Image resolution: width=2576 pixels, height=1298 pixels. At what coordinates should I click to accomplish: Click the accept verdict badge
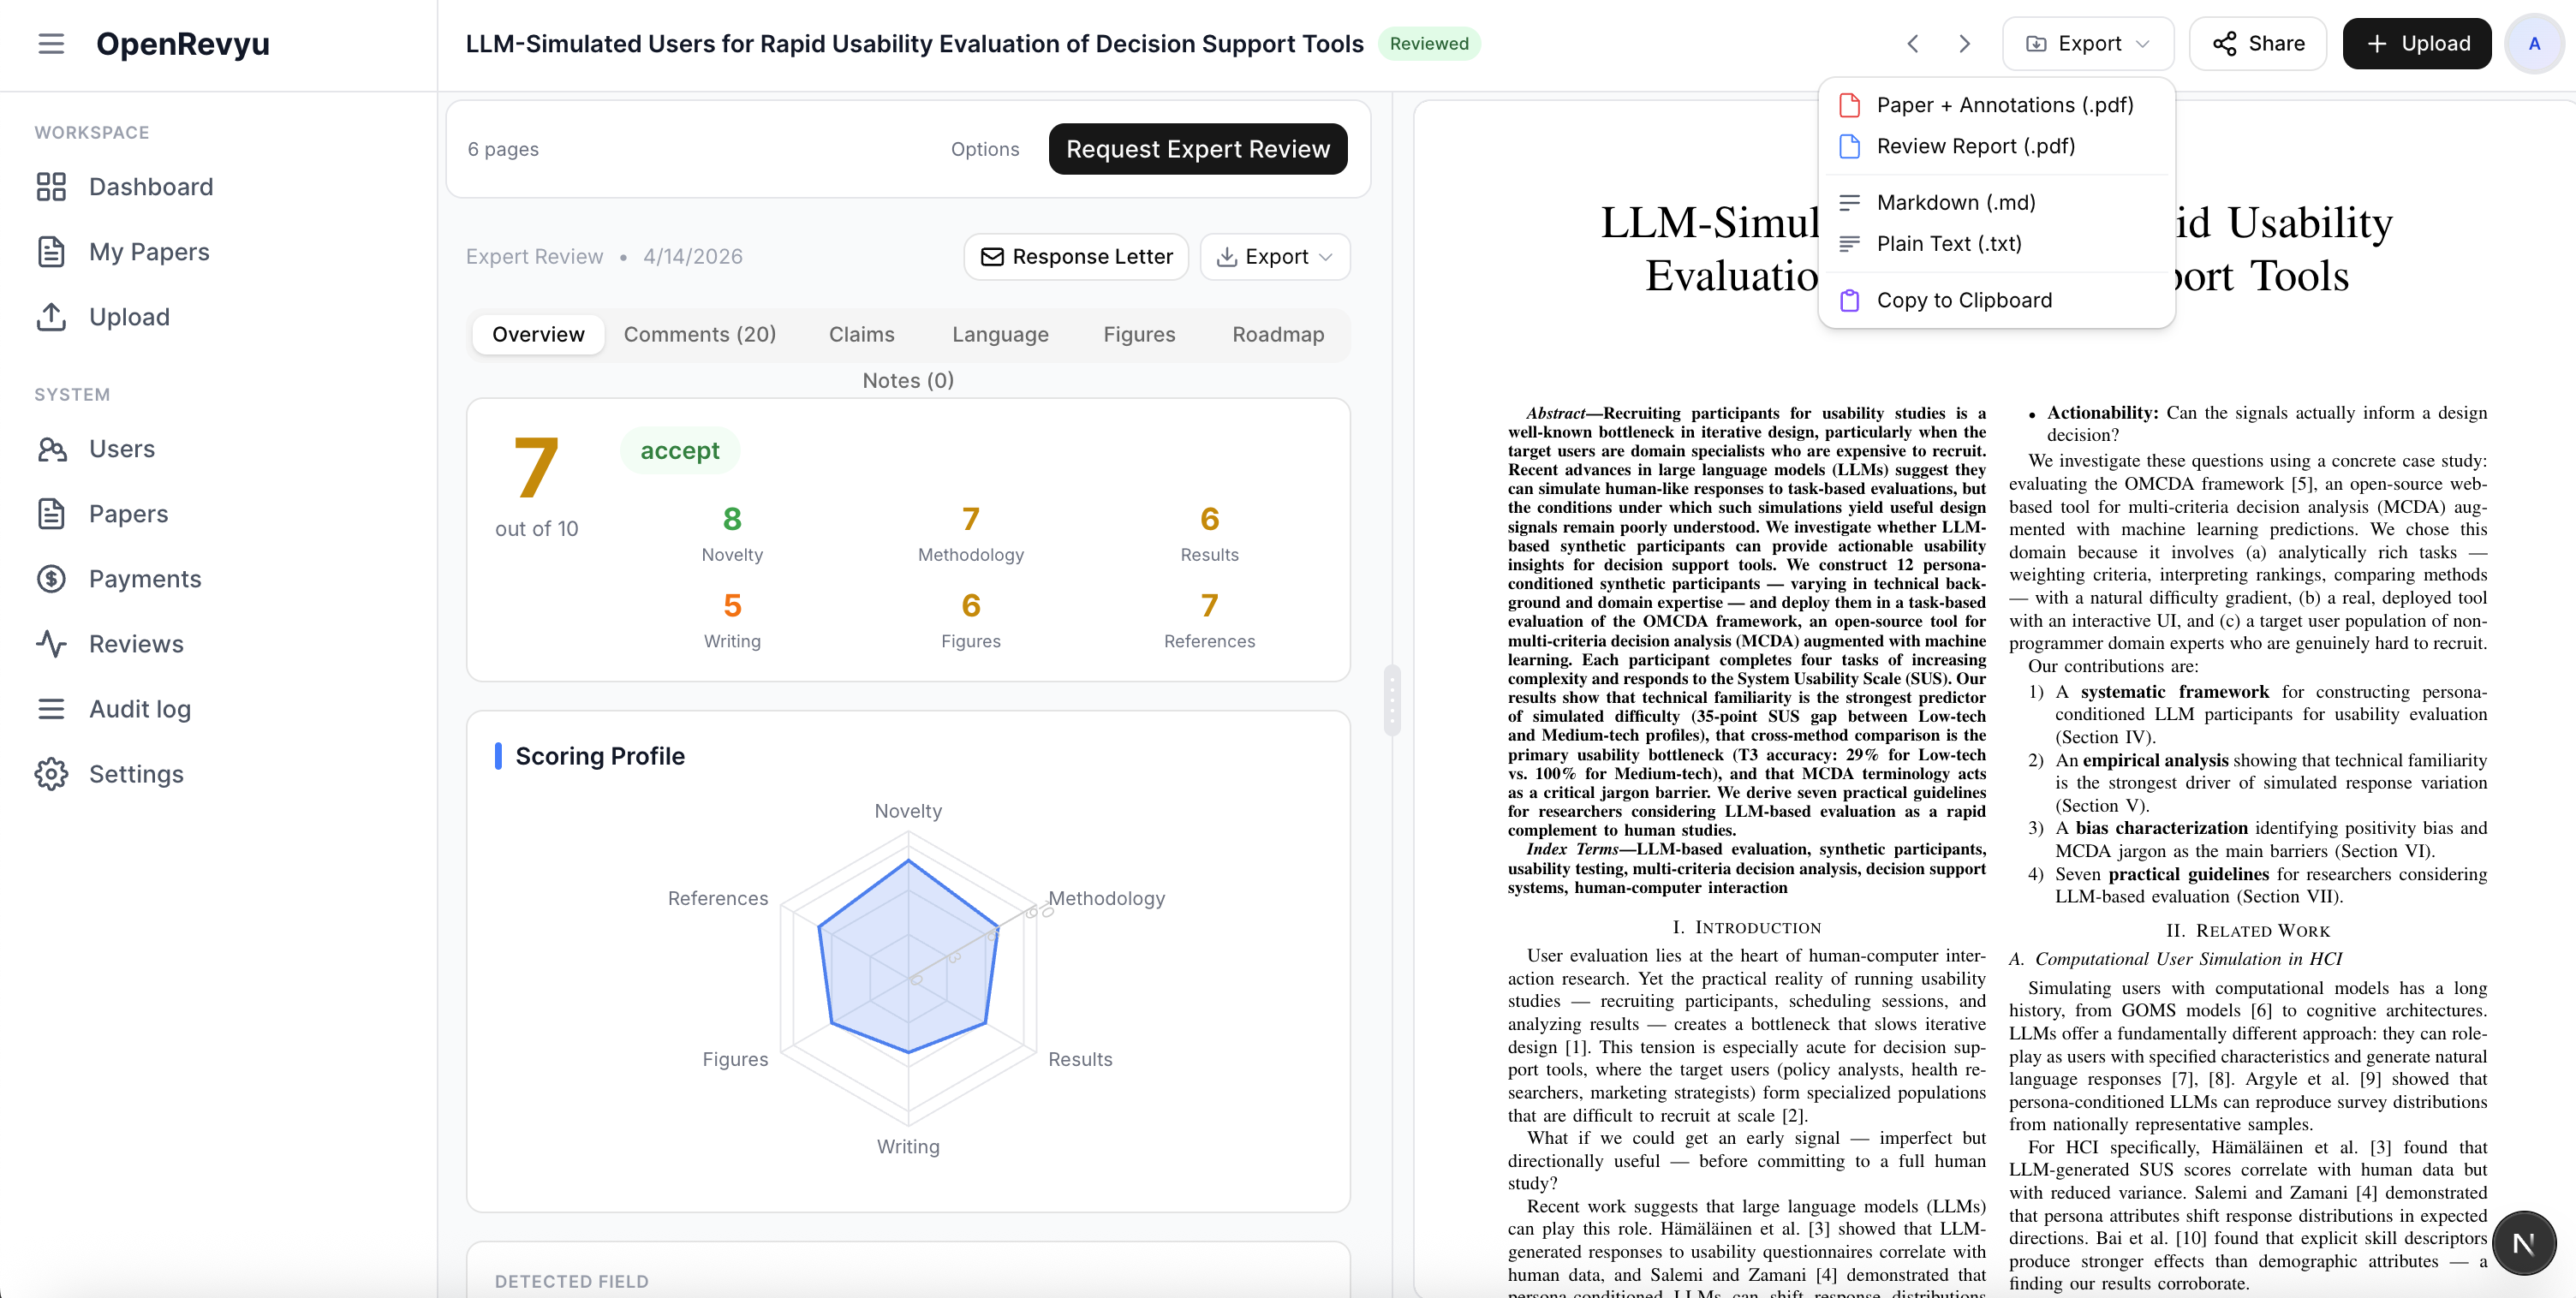coord(680,451)
